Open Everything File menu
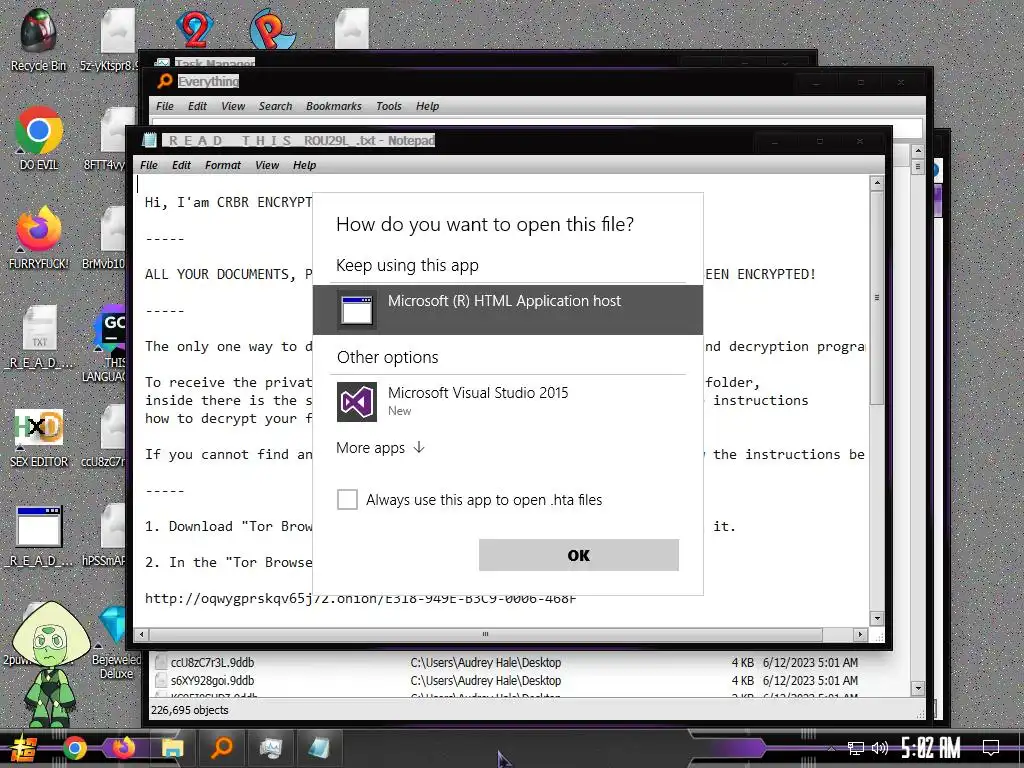This screenshot has height=768, width=1024. pos(165,106)
